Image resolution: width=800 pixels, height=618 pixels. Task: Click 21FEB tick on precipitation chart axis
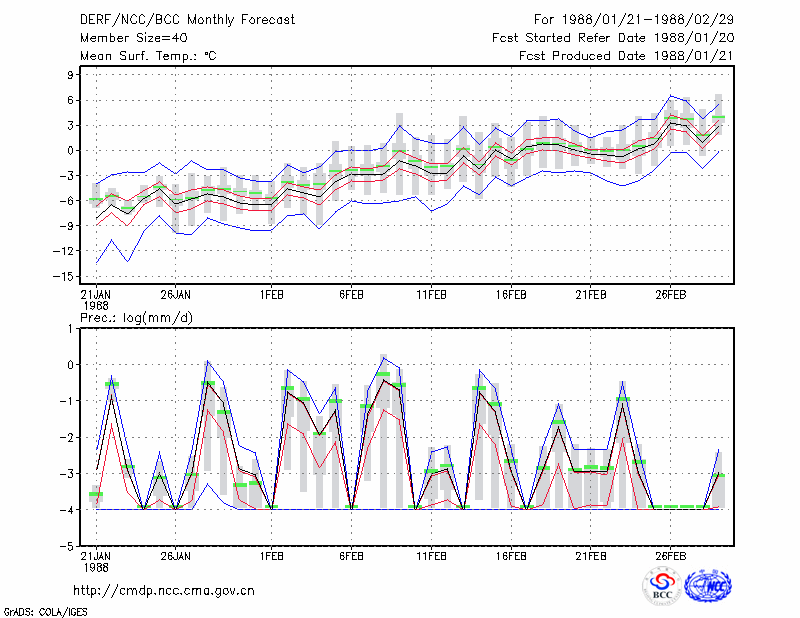(591, 556)
